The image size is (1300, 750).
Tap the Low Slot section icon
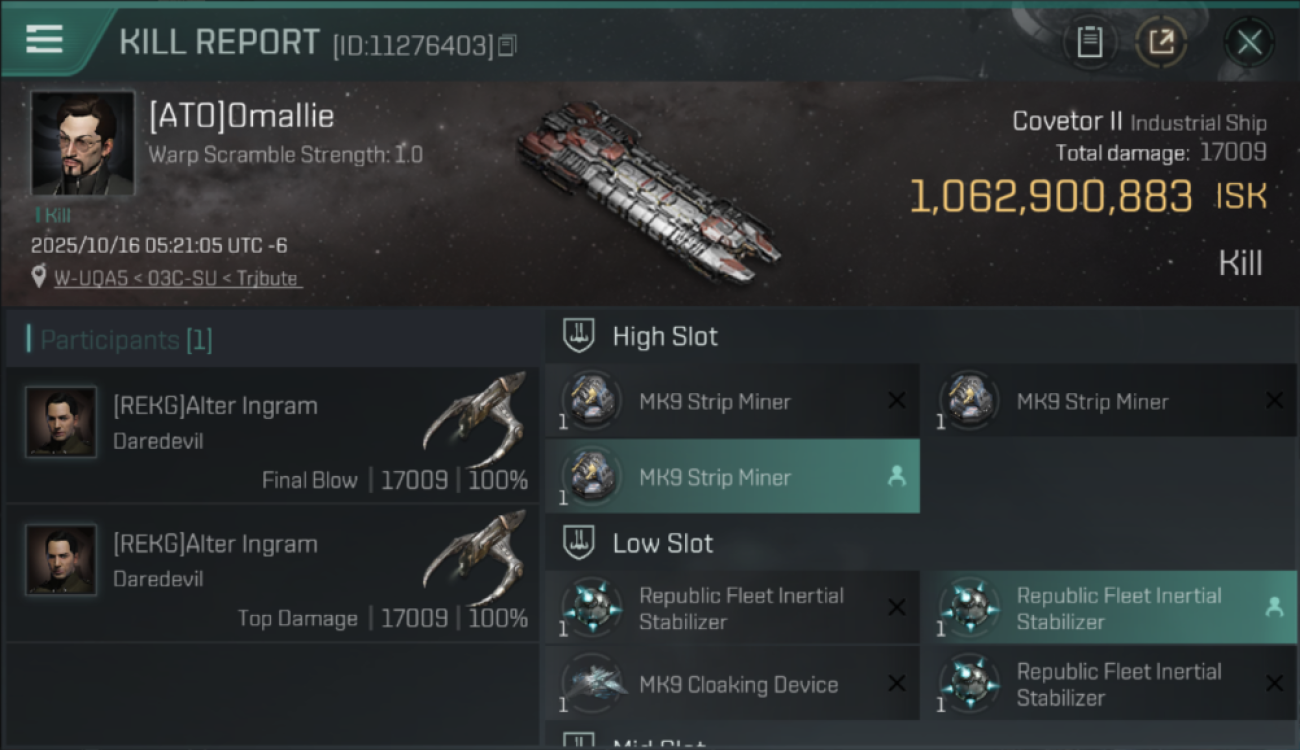click(578, 543)
